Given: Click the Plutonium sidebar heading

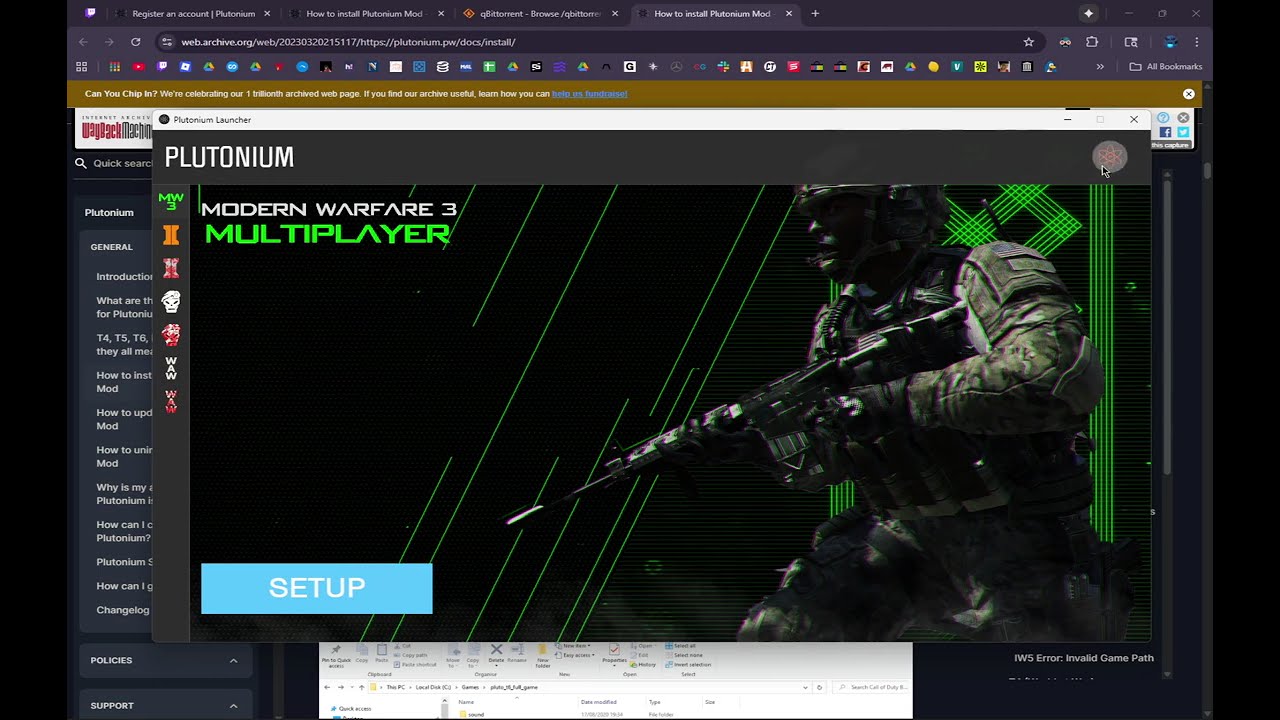Looking at the screenshot, I should click(x=109, y=212).
